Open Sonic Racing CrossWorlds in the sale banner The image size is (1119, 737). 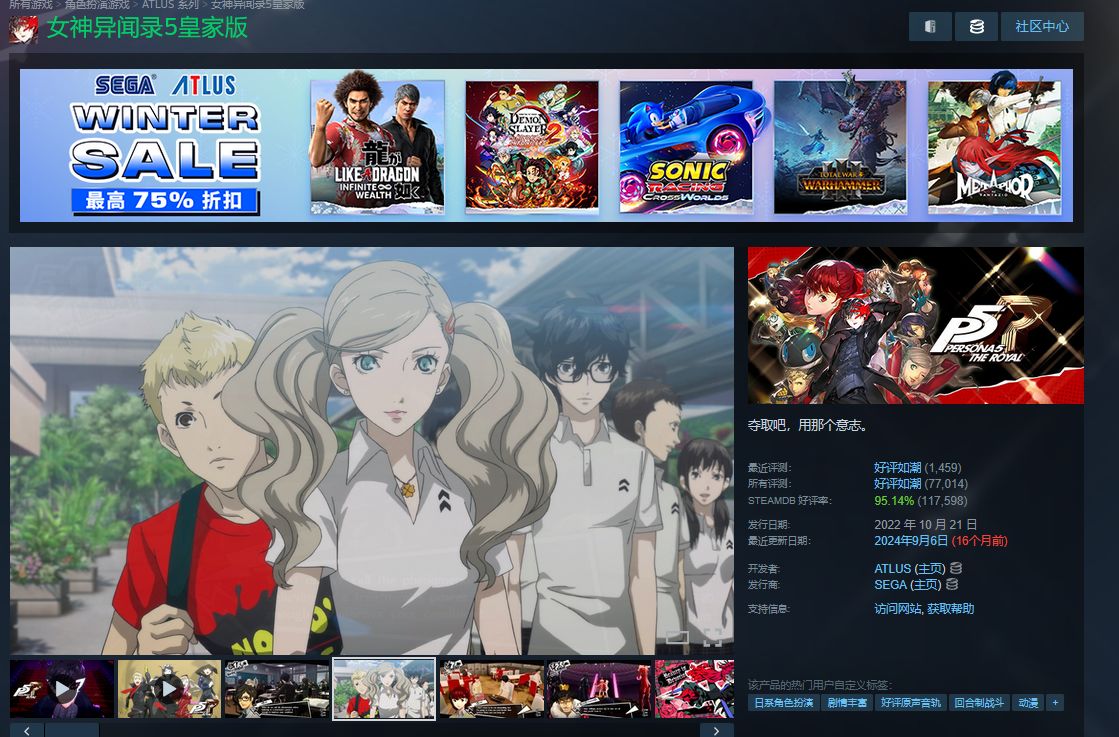[x=687, y=147]
